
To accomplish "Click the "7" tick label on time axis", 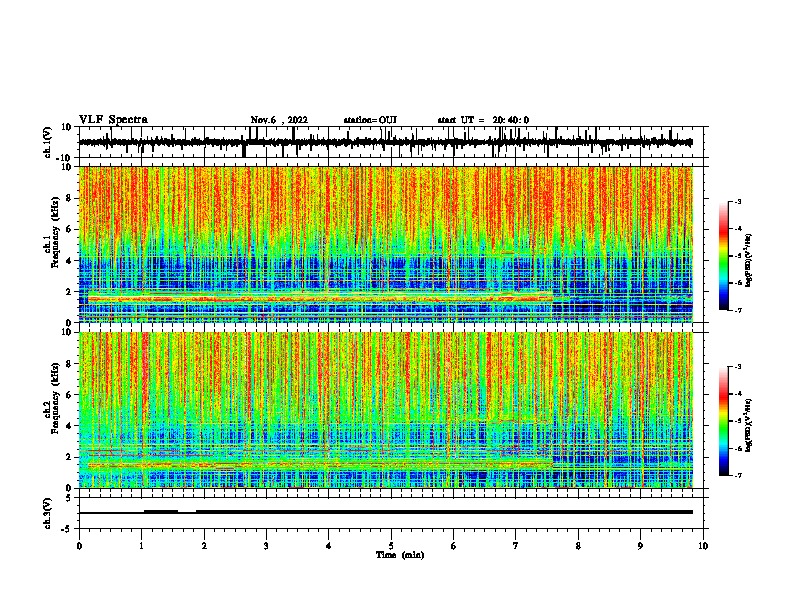I will [516, 546].
